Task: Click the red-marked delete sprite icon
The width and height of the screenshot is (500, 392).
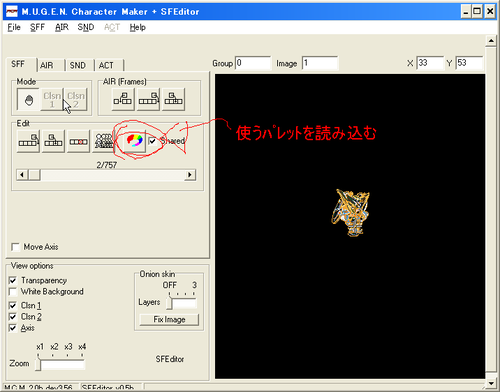Action: point(78,141)
